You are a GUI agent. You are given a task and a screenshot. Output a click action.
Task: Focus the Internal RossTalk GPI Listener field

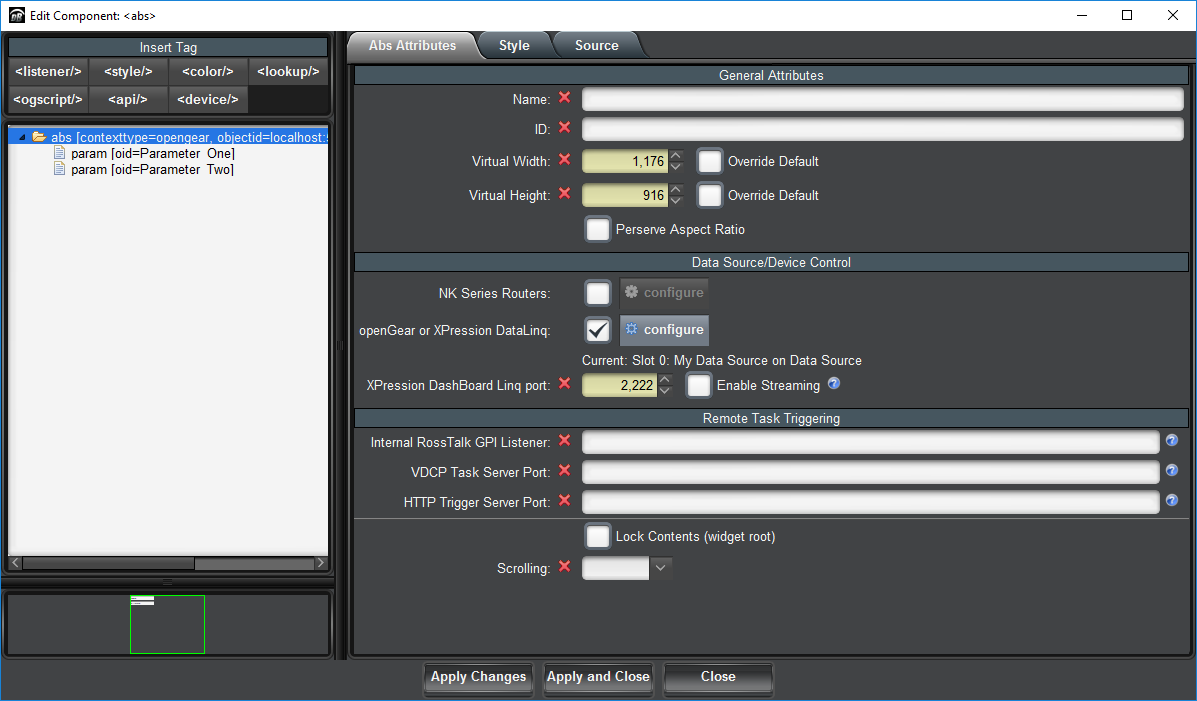[870, 442]
